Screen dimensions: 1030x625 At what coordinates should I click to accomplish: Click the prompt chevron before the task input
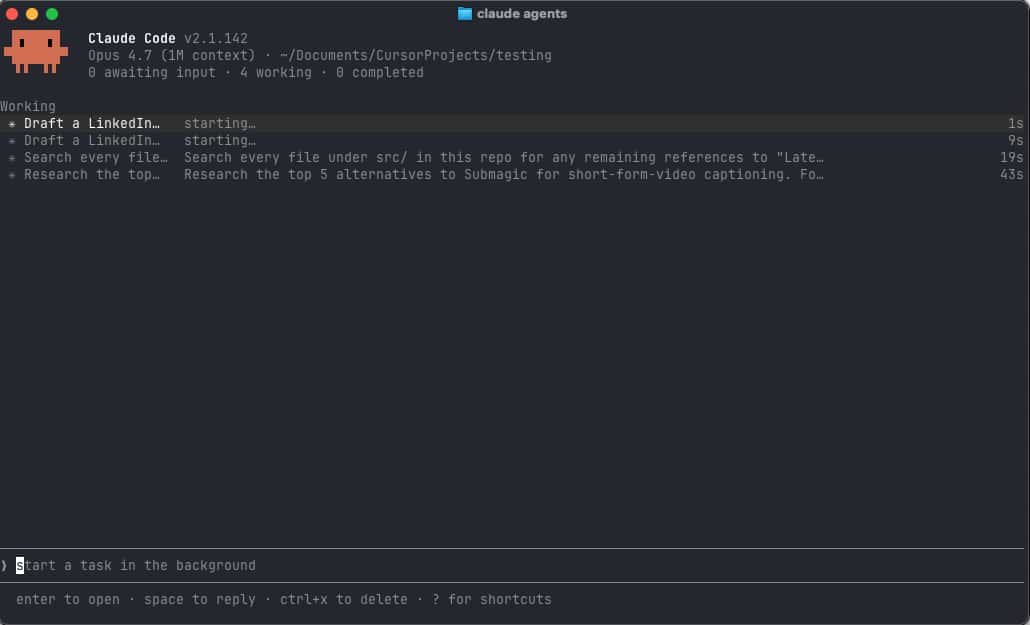5,565
